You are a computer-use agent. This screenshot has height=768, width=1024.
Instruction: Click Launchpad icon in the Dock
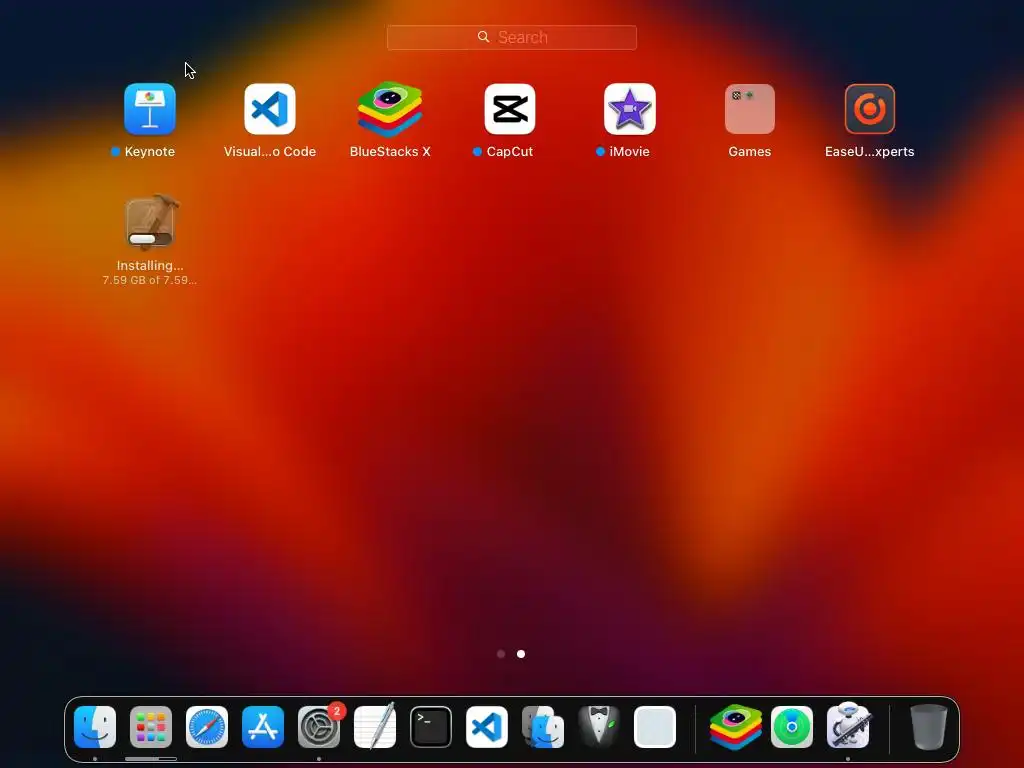point(151,727)
